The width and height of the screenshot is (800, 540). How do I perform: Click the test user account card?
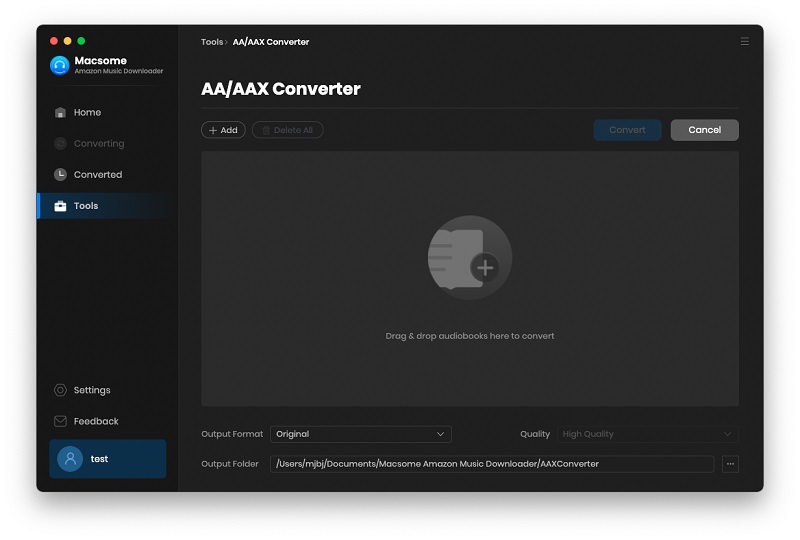pos(108,459)
